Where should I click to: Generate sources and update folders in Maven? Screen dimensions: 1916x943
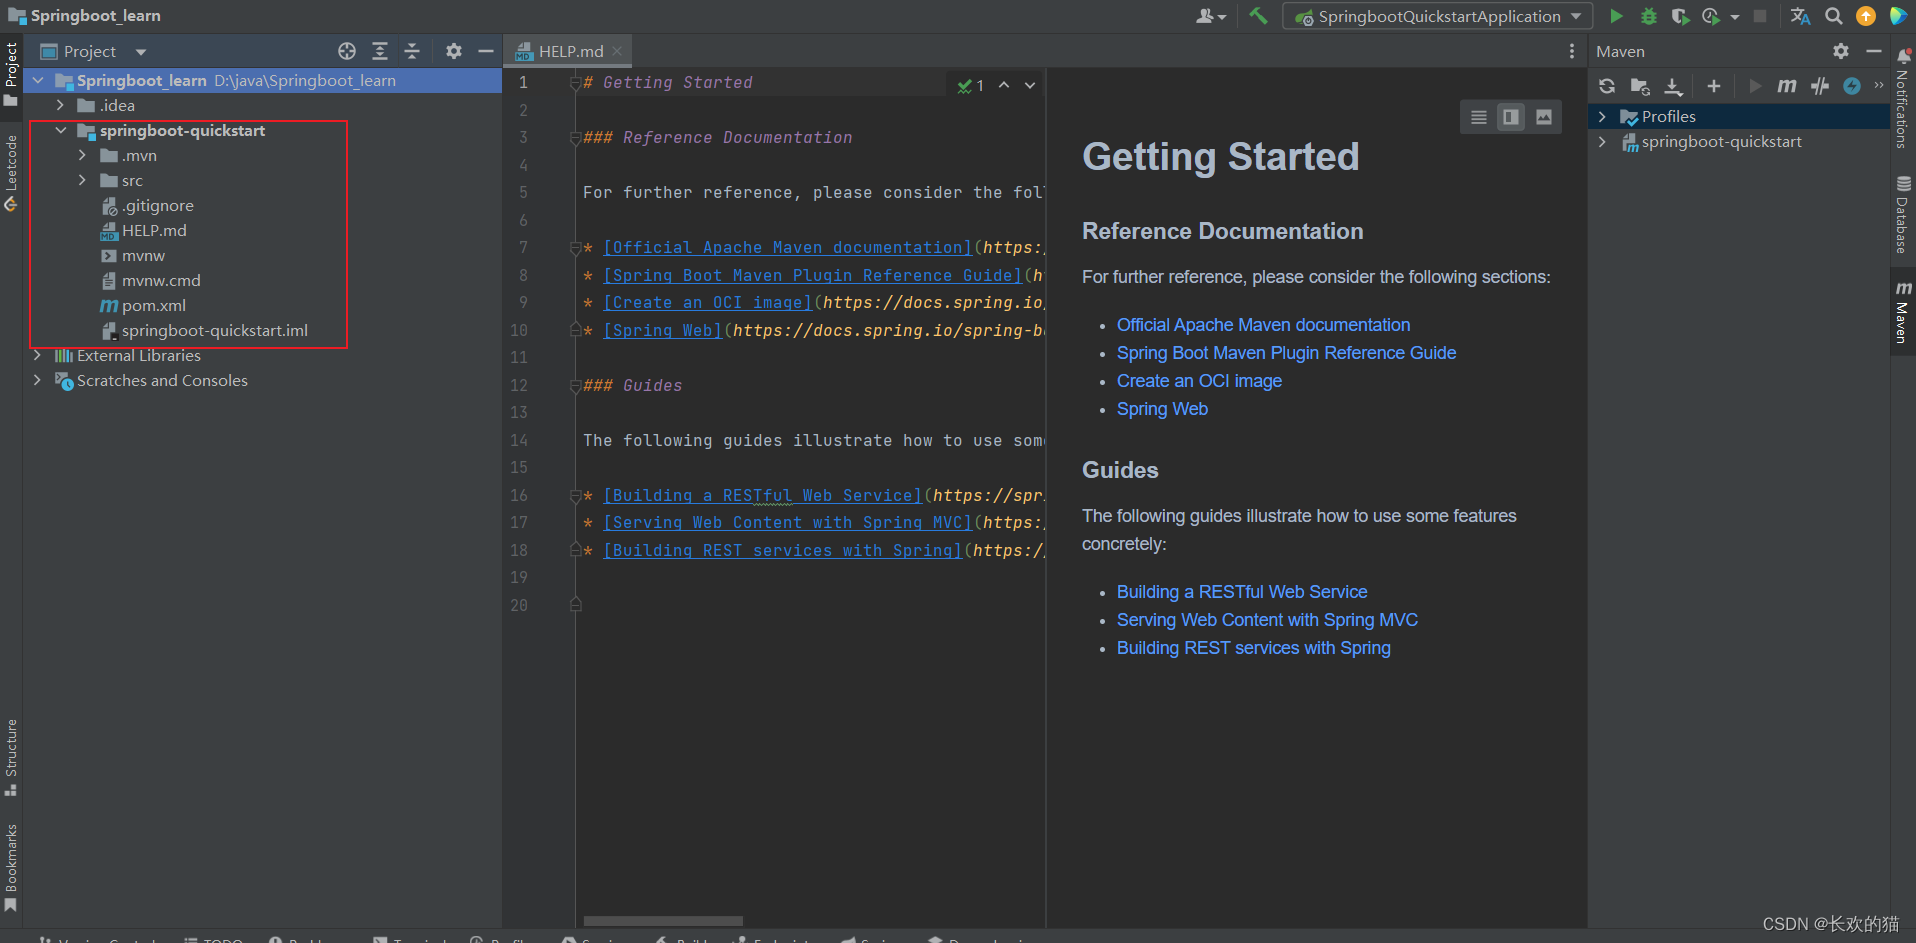click(1640, 86)
